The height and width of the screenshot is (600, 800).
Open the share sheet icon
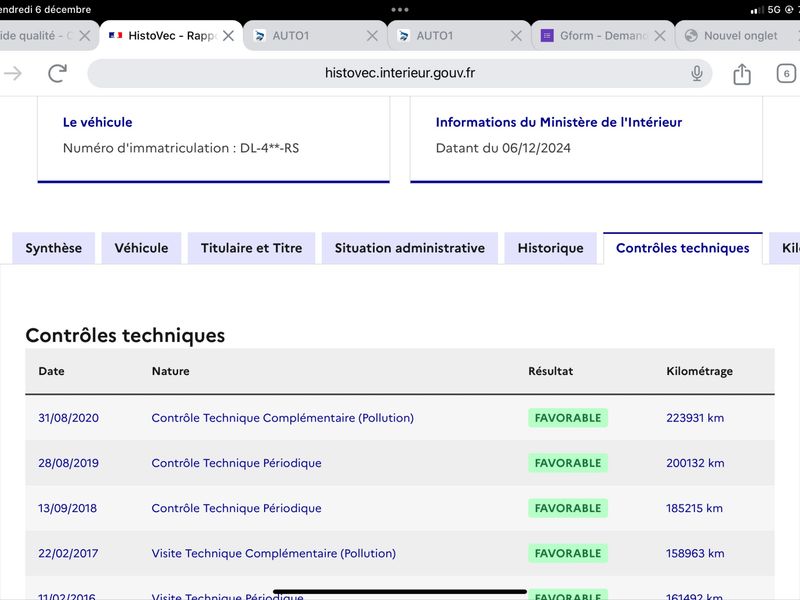point(742,74)
